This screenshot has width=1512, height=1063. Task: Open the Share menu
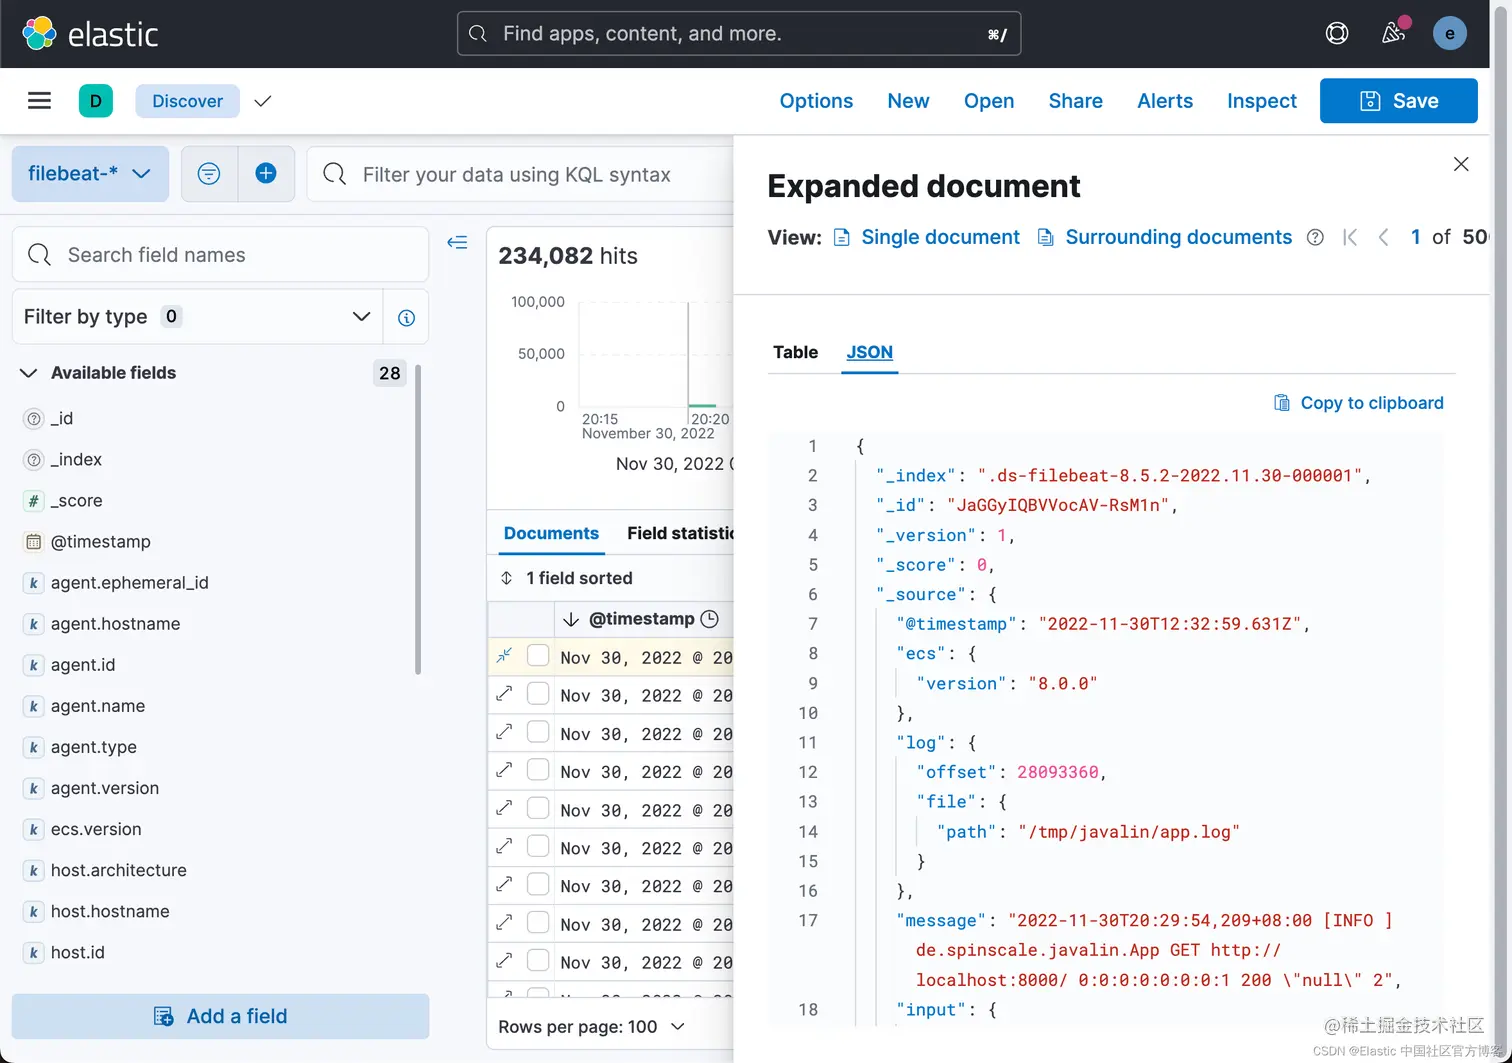point(1075,101)
